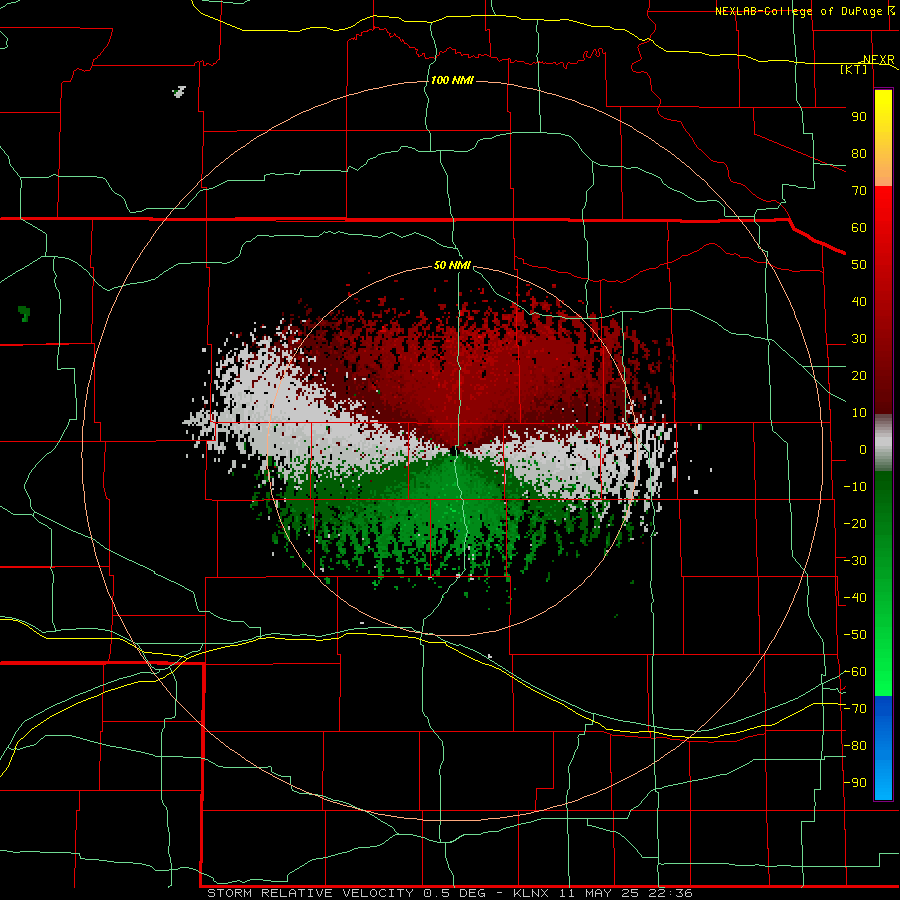This screenshot has height=900, width=900.
Task: Click the blue segment of the color bar
Action: tap(883, 748)
